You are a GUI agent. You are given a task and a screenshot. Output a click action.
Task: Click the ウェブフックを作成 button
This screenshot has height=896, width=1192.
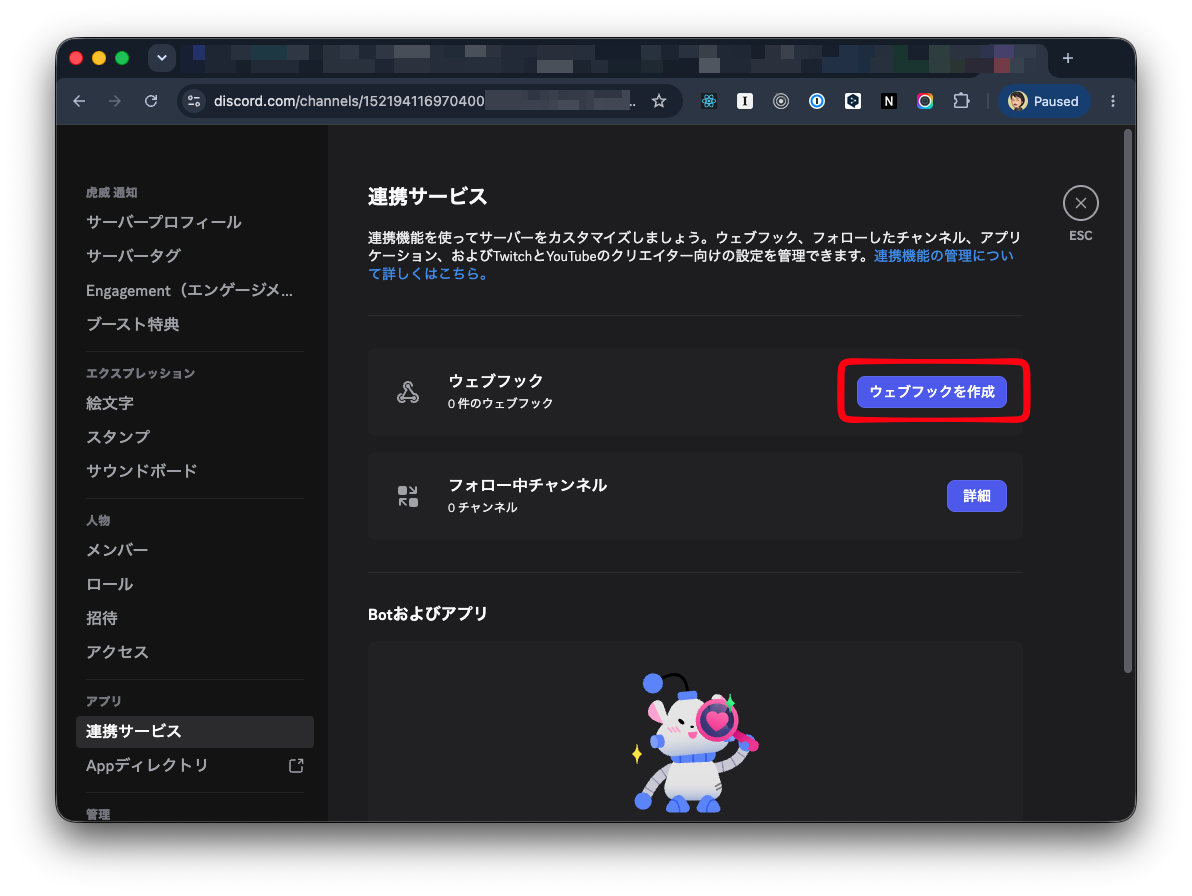point(931,391)
